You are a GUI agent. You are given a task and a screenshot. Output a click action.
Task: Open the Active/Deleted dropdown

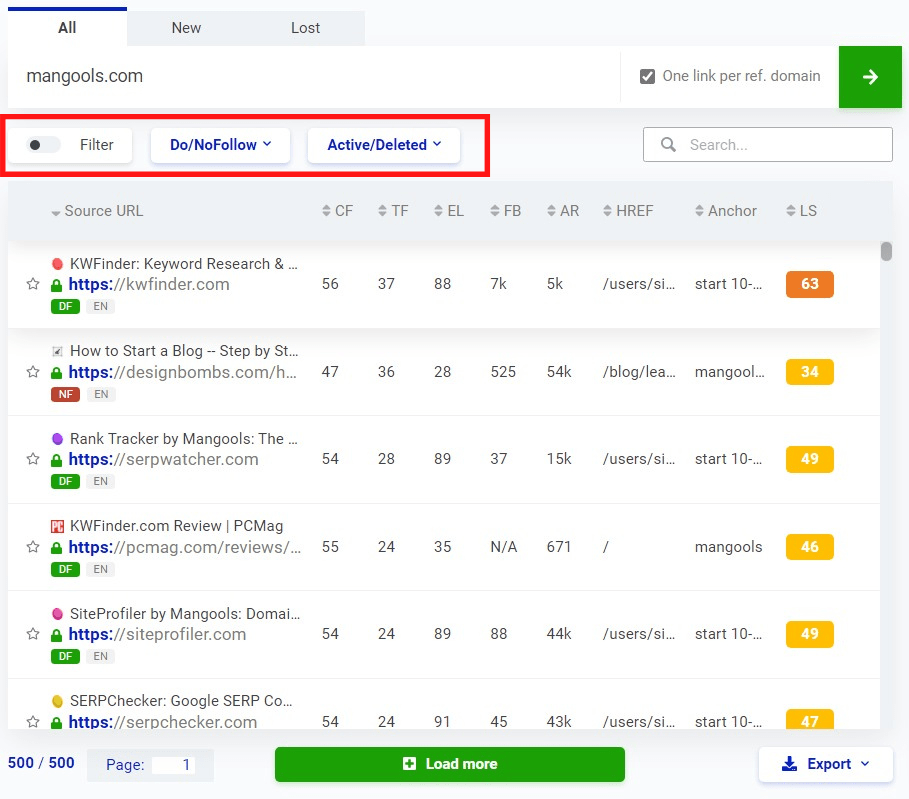coord(384,145)
